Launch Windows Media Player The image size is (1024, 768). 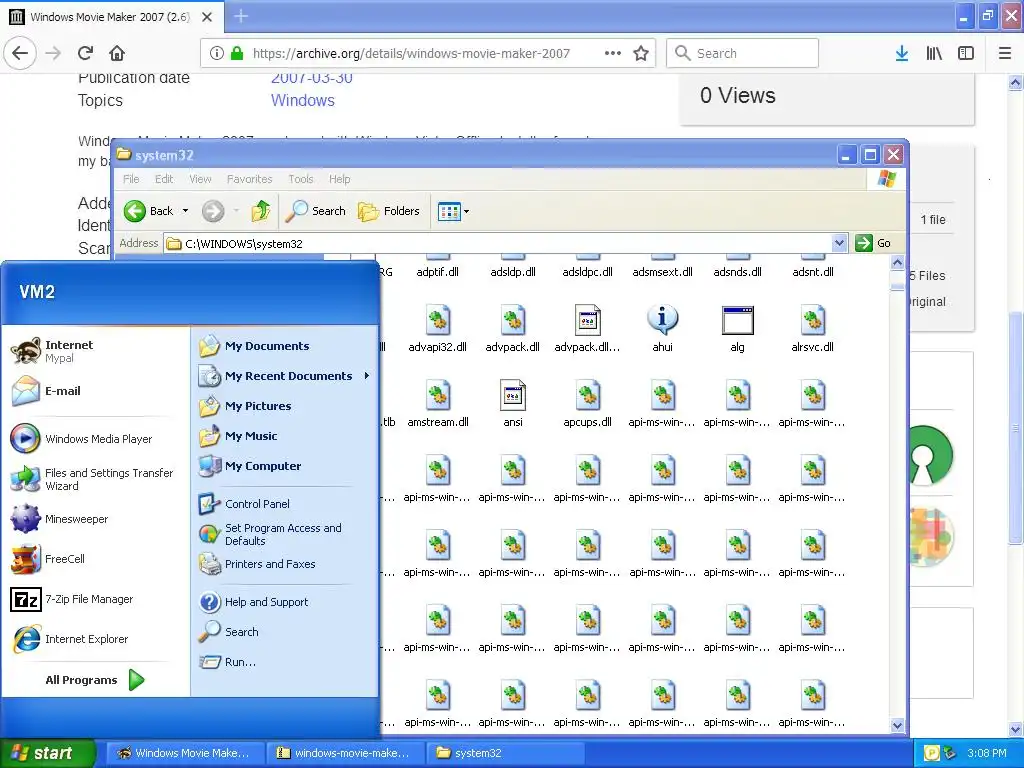point(82,439)
